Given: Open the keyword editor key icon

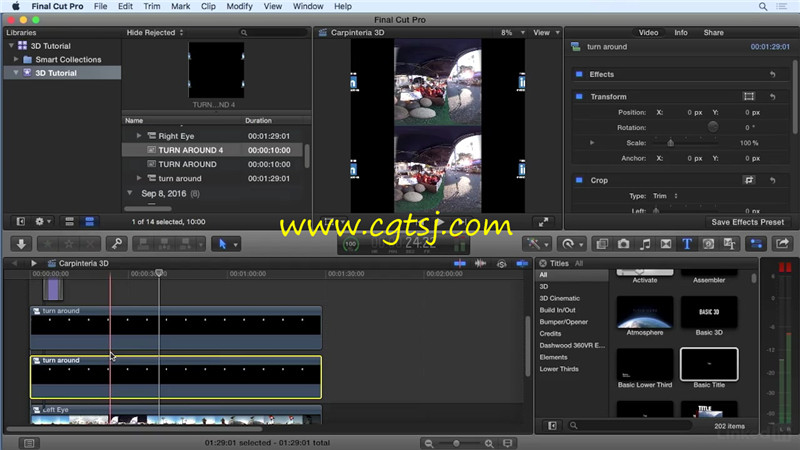Looking at the screenshot, I should [x=117, y=244].
